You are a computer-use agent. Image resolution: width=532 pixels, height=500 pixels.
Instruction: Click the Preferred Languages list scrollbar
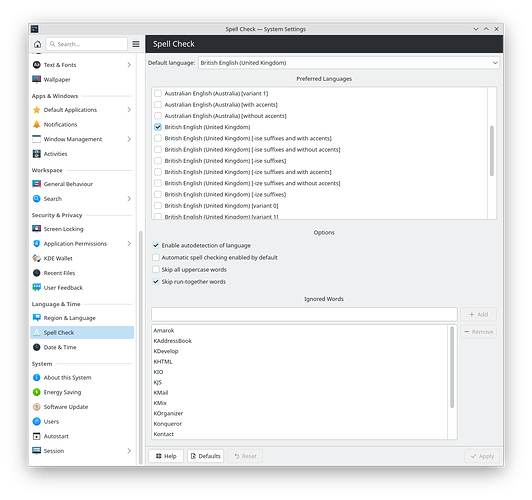[492, 151]
